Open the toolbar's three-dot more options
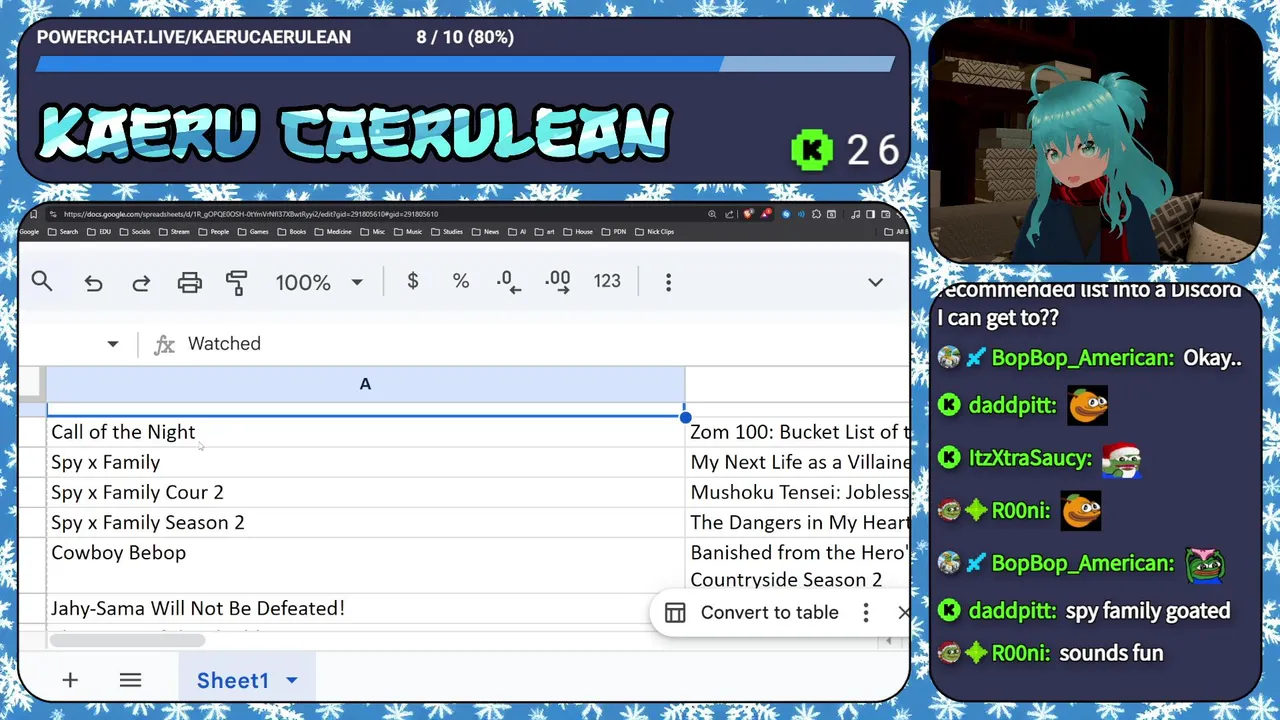 click(669, 282)
